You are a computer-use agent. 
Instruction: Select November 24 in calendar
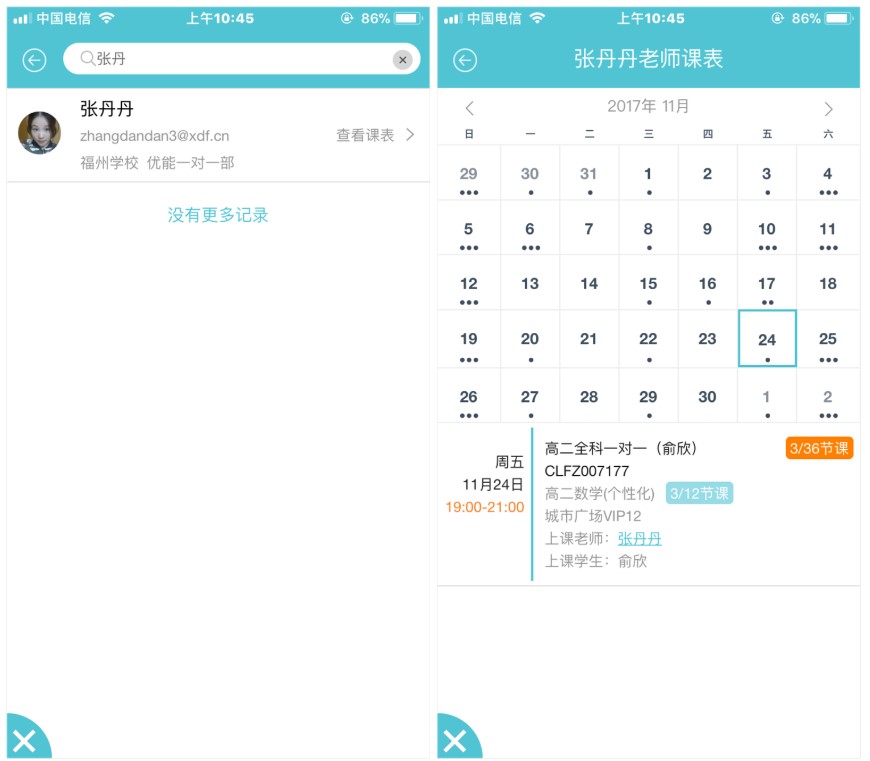click(x=767, y=339)
